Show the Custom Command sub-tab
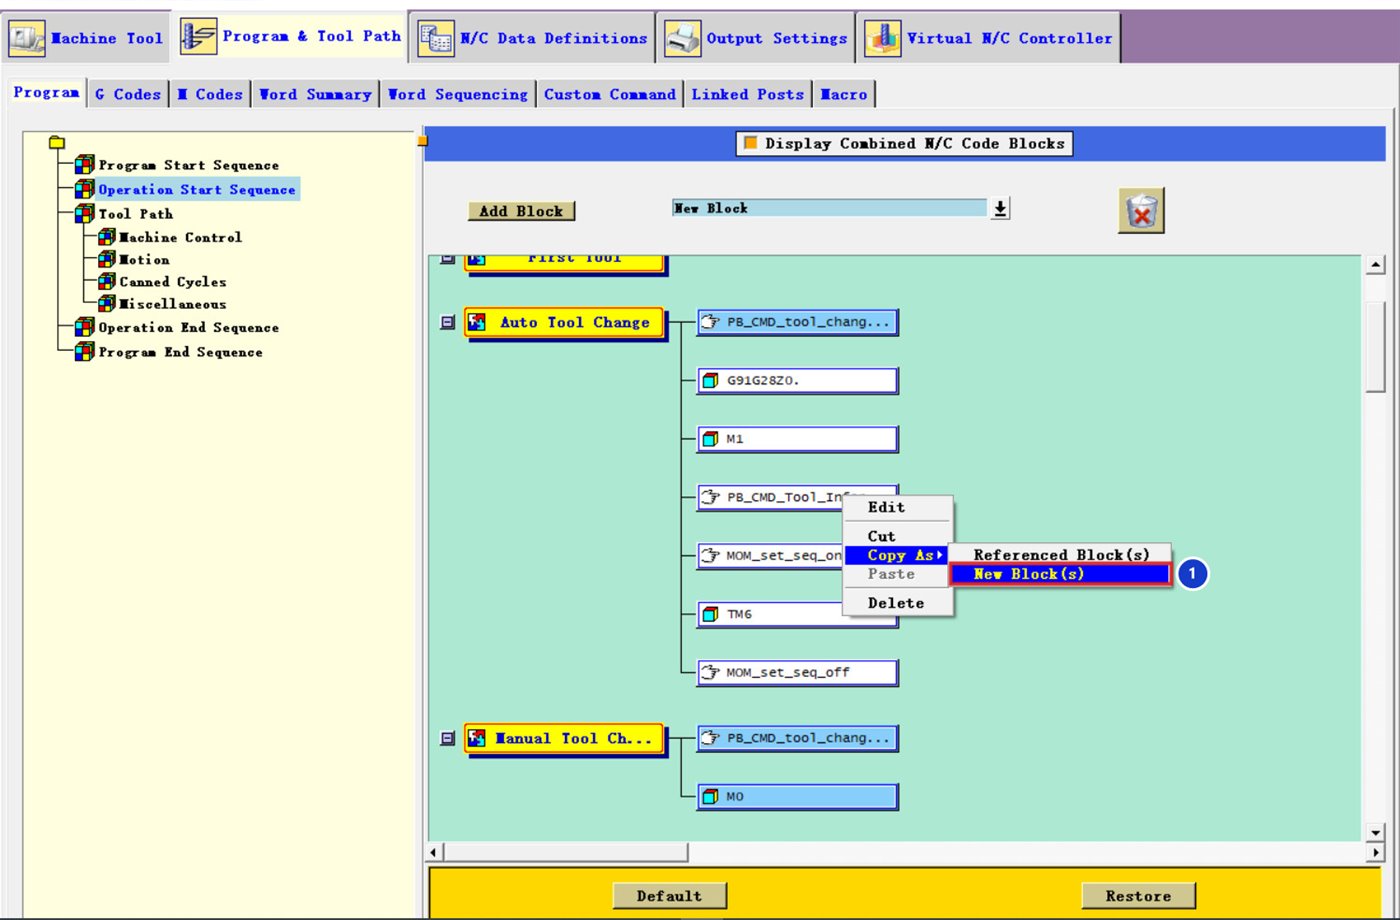The width and height of the screenshot is (1400, 920). click(610, 94)
